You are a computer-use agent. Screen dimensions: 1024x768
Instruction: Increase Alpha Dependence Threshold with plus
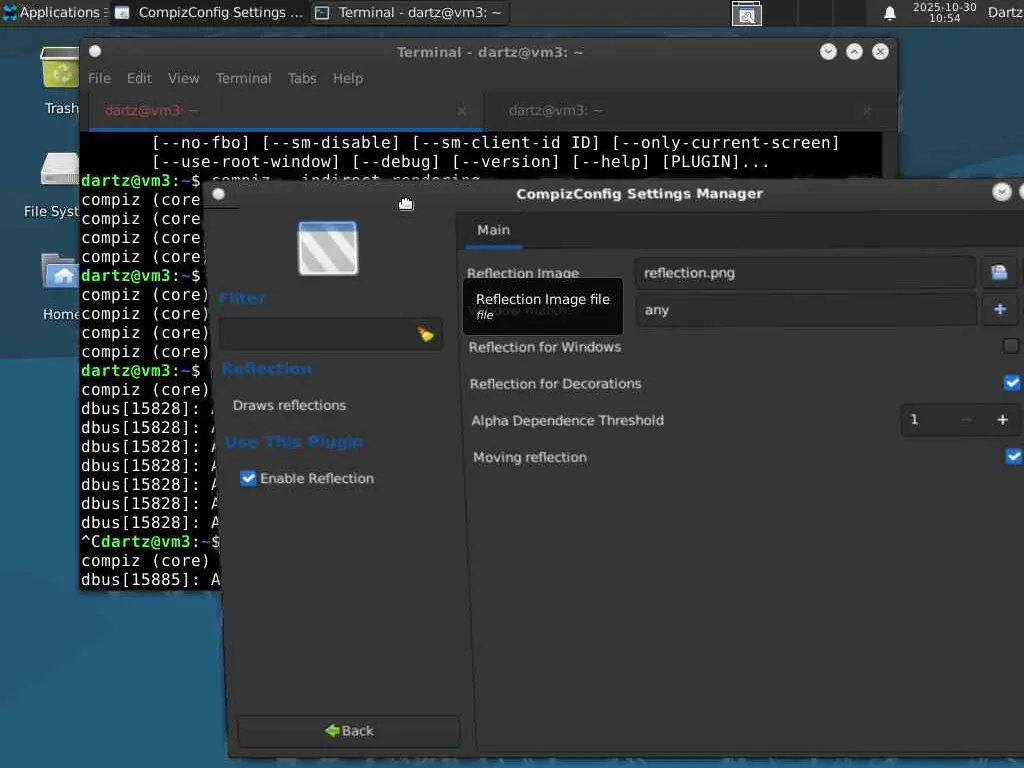point(1002,420)
